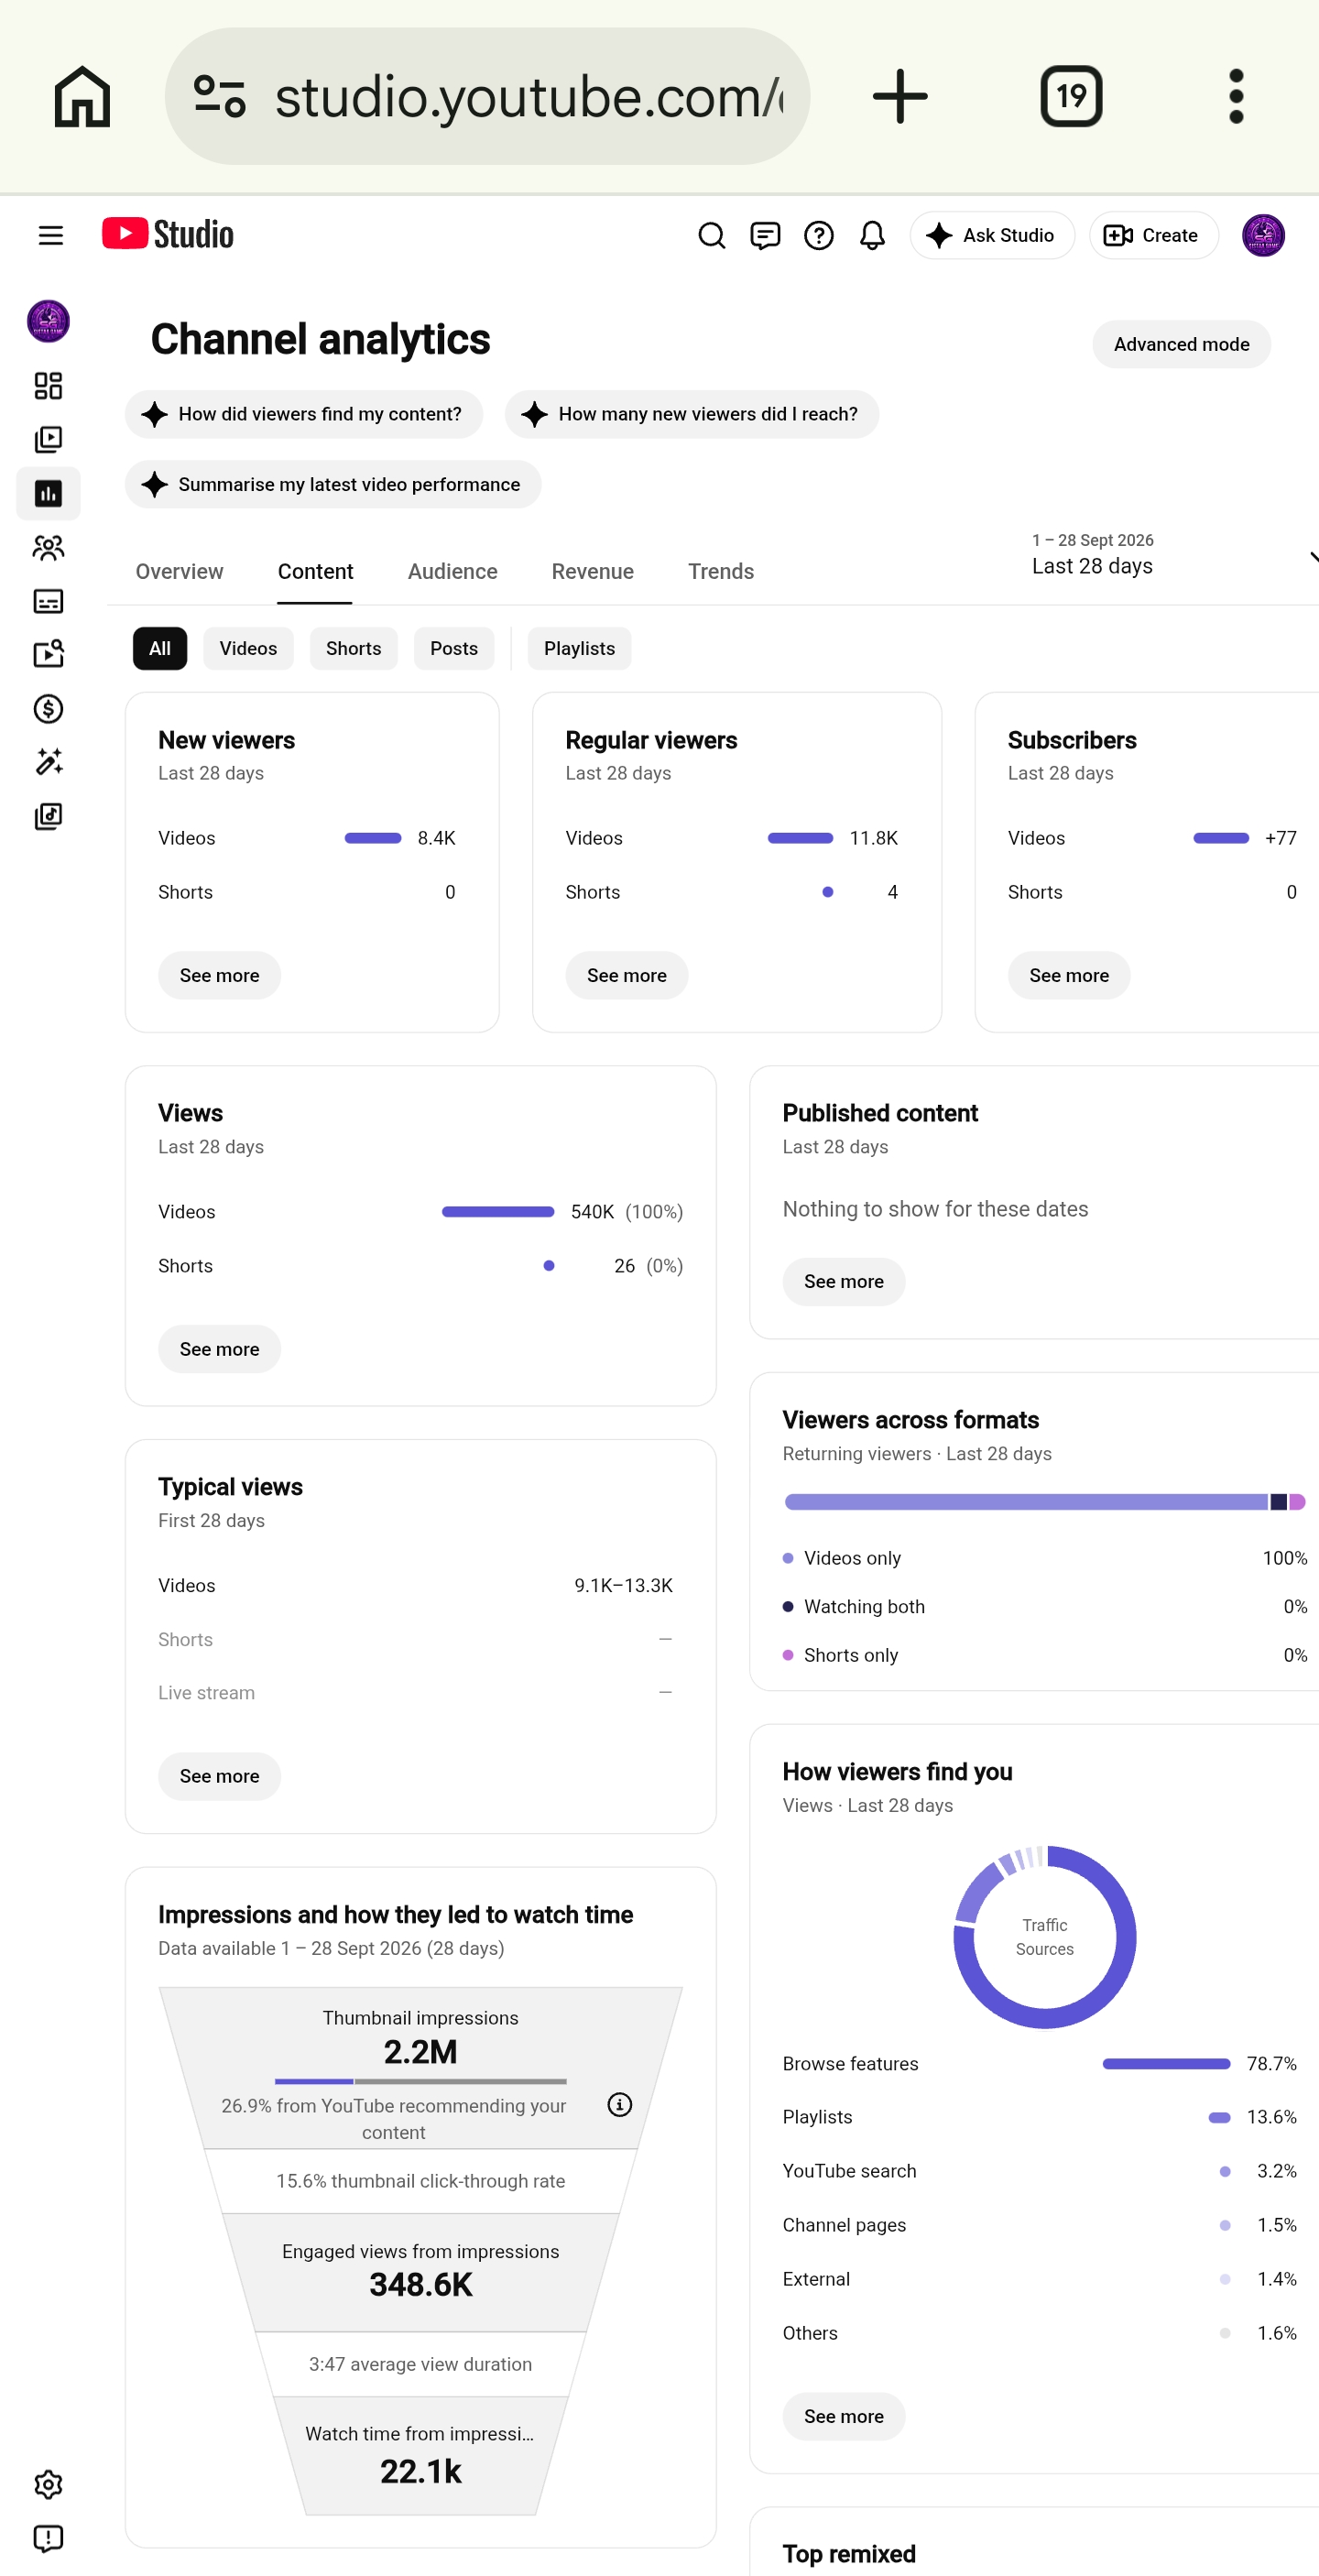Select the Playlists filter chip
This screenshot has height=2576, width=1319.
(x=579, y=648)
